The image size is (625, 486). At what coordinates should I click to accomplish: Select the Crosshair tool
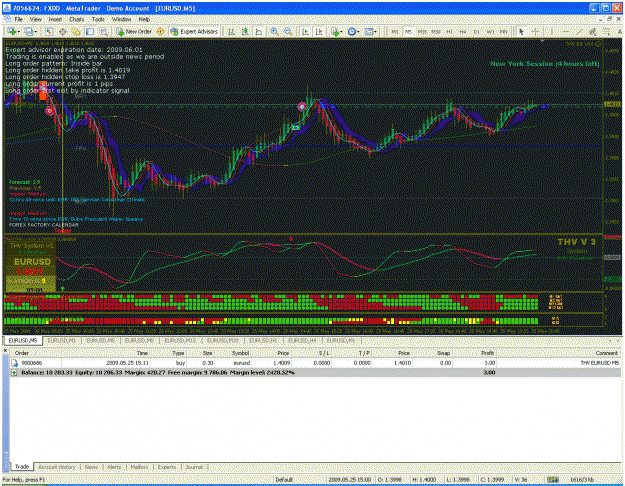point(536,31)
